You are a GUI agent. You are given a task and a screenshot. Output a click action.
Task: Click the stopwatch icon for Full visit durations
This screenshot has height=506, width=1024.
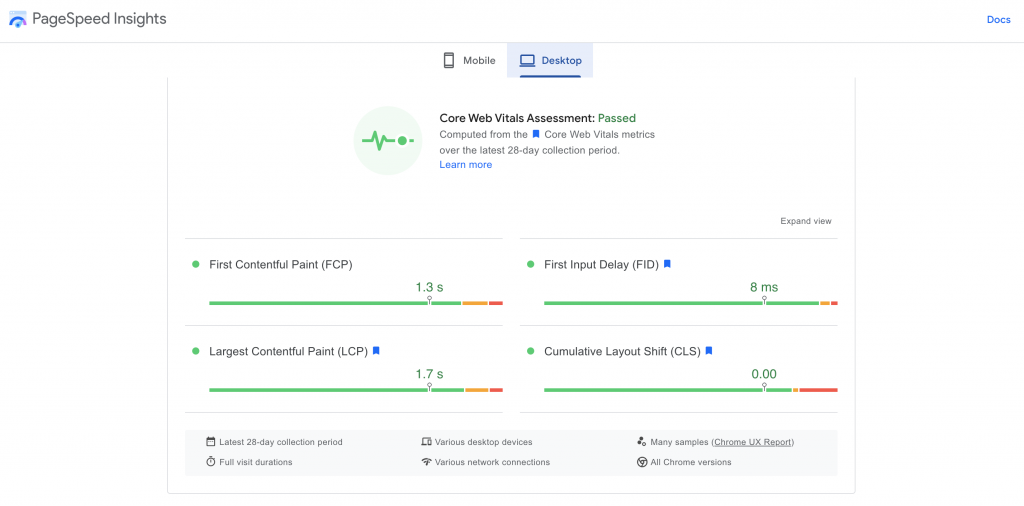(210, 462)
